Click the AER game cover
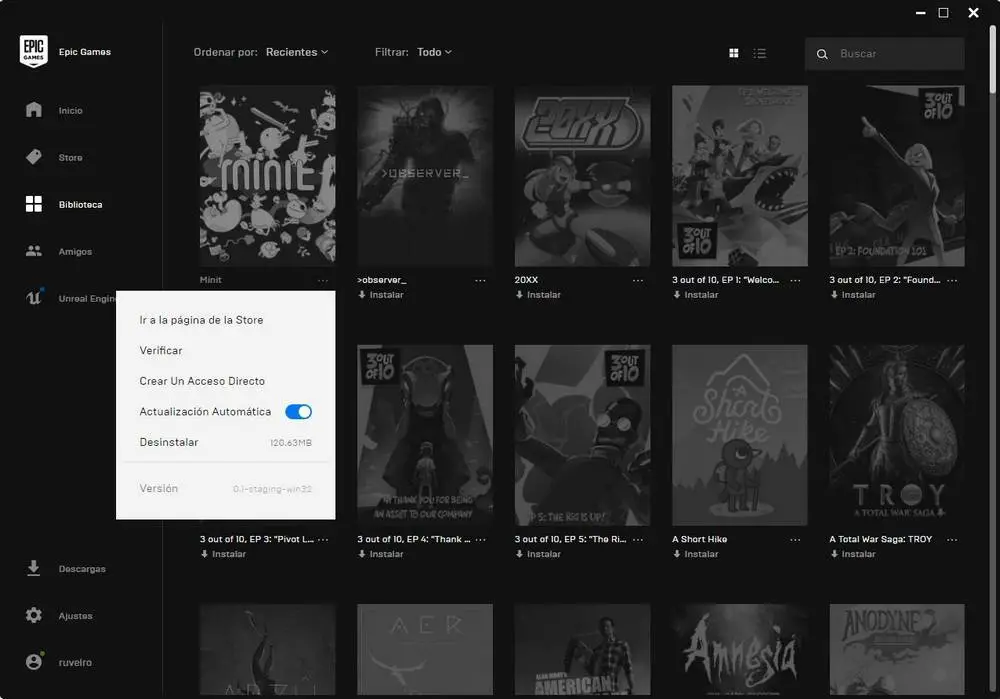Image resolution: width=1000 pixels, height=699 pixels. pyautogui.click(x=425, y=649)
